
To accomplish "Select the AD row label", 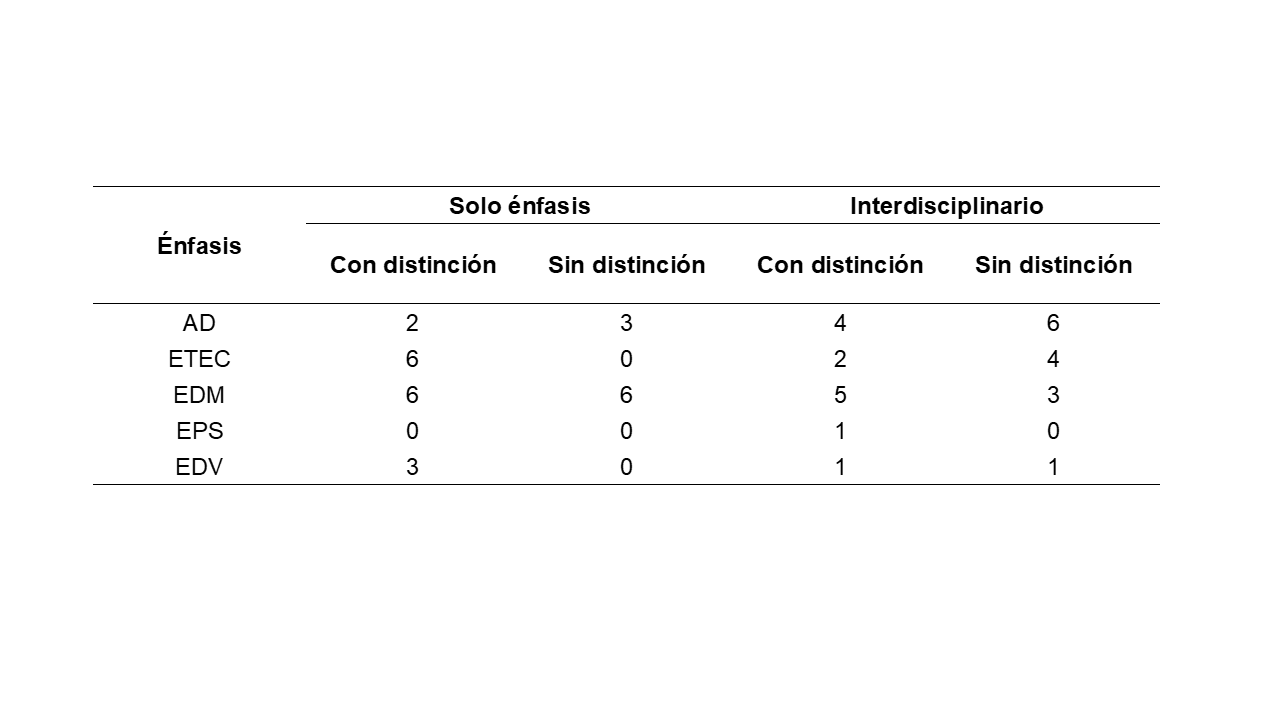I will pyautogui.click(x=199, y=323).
